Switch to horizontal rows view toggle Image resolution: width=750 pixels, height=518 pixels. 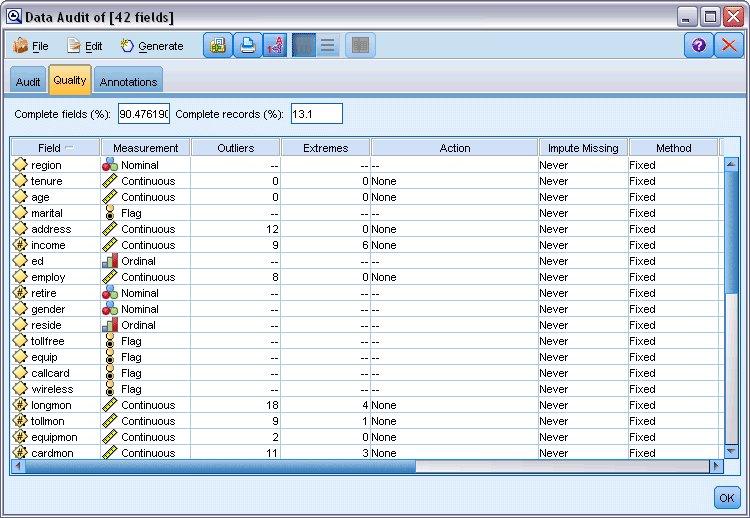pos(328,45)
